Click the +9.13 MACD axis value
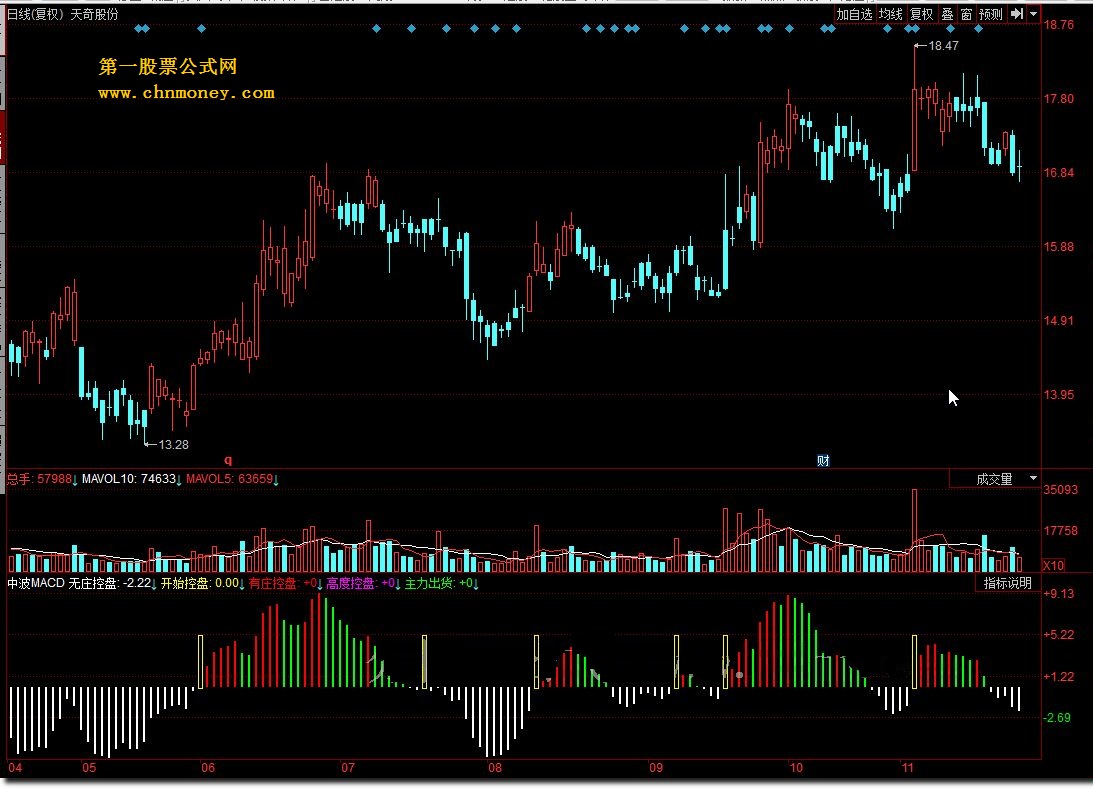This screenshot has height=789, width=1093. tap(1058, 594)
